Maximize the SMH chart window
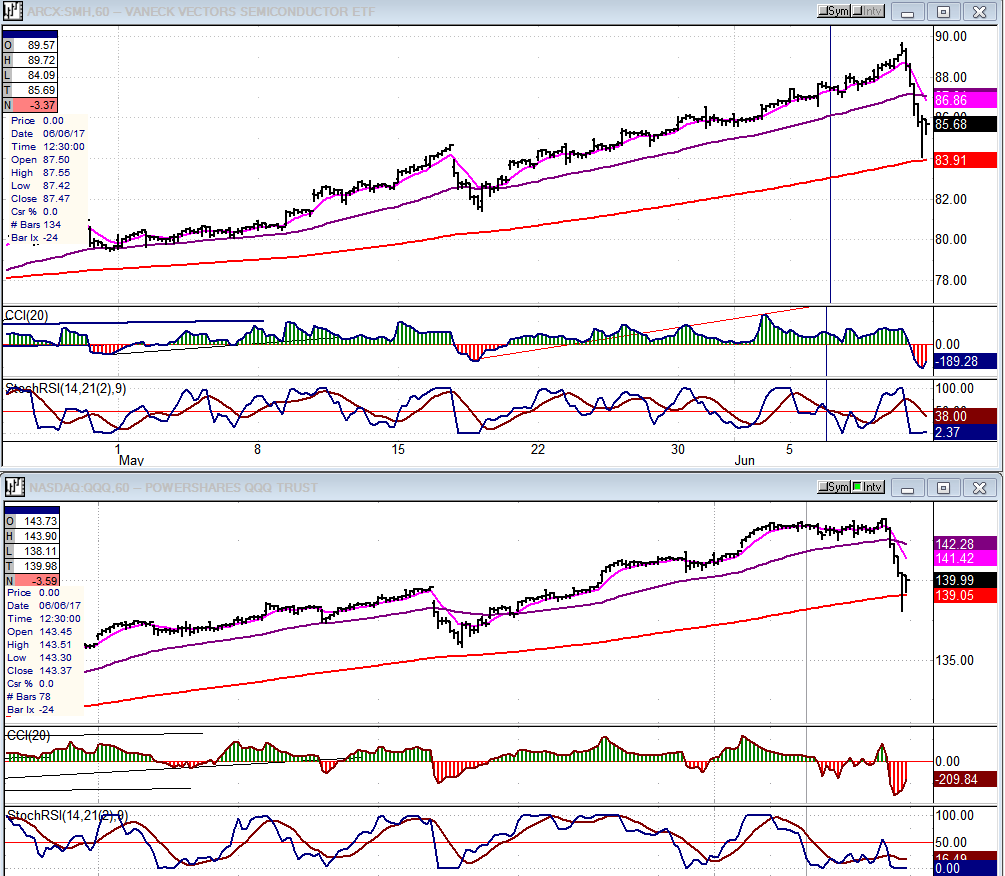The width and height of the screenshot is (1005, 876). [943, 12]
